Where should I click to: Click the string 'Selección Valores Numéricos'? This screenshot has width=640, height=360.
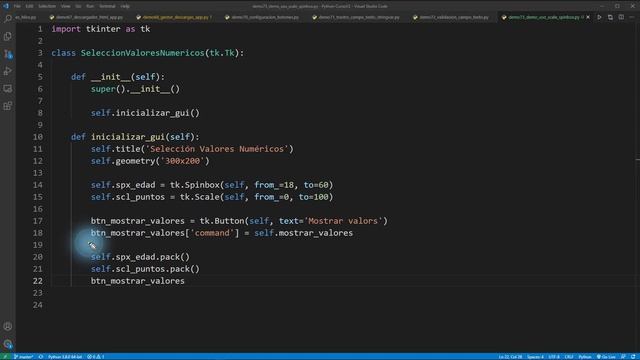[x=217, y=149]
